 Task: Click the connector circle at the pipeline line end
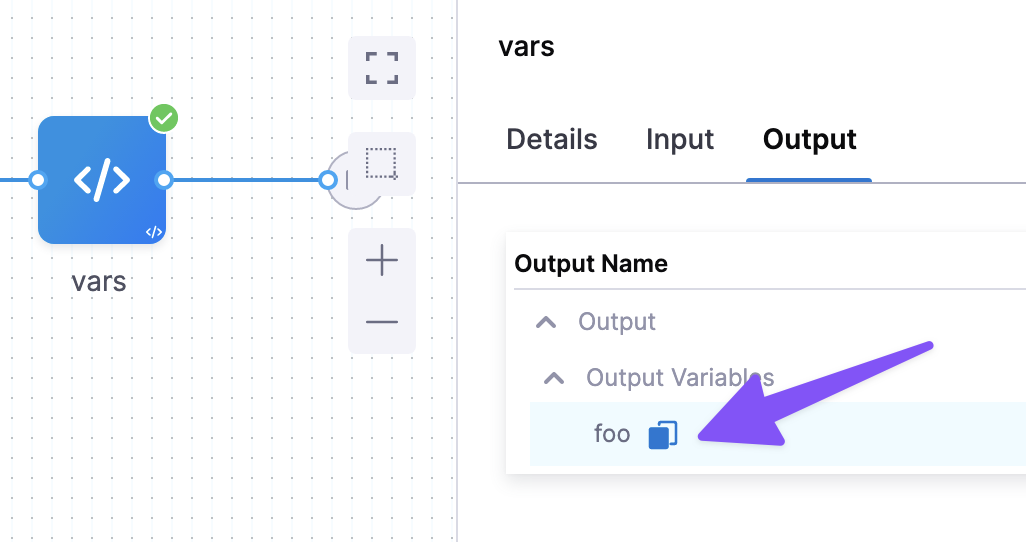click(x=328, y=180)
